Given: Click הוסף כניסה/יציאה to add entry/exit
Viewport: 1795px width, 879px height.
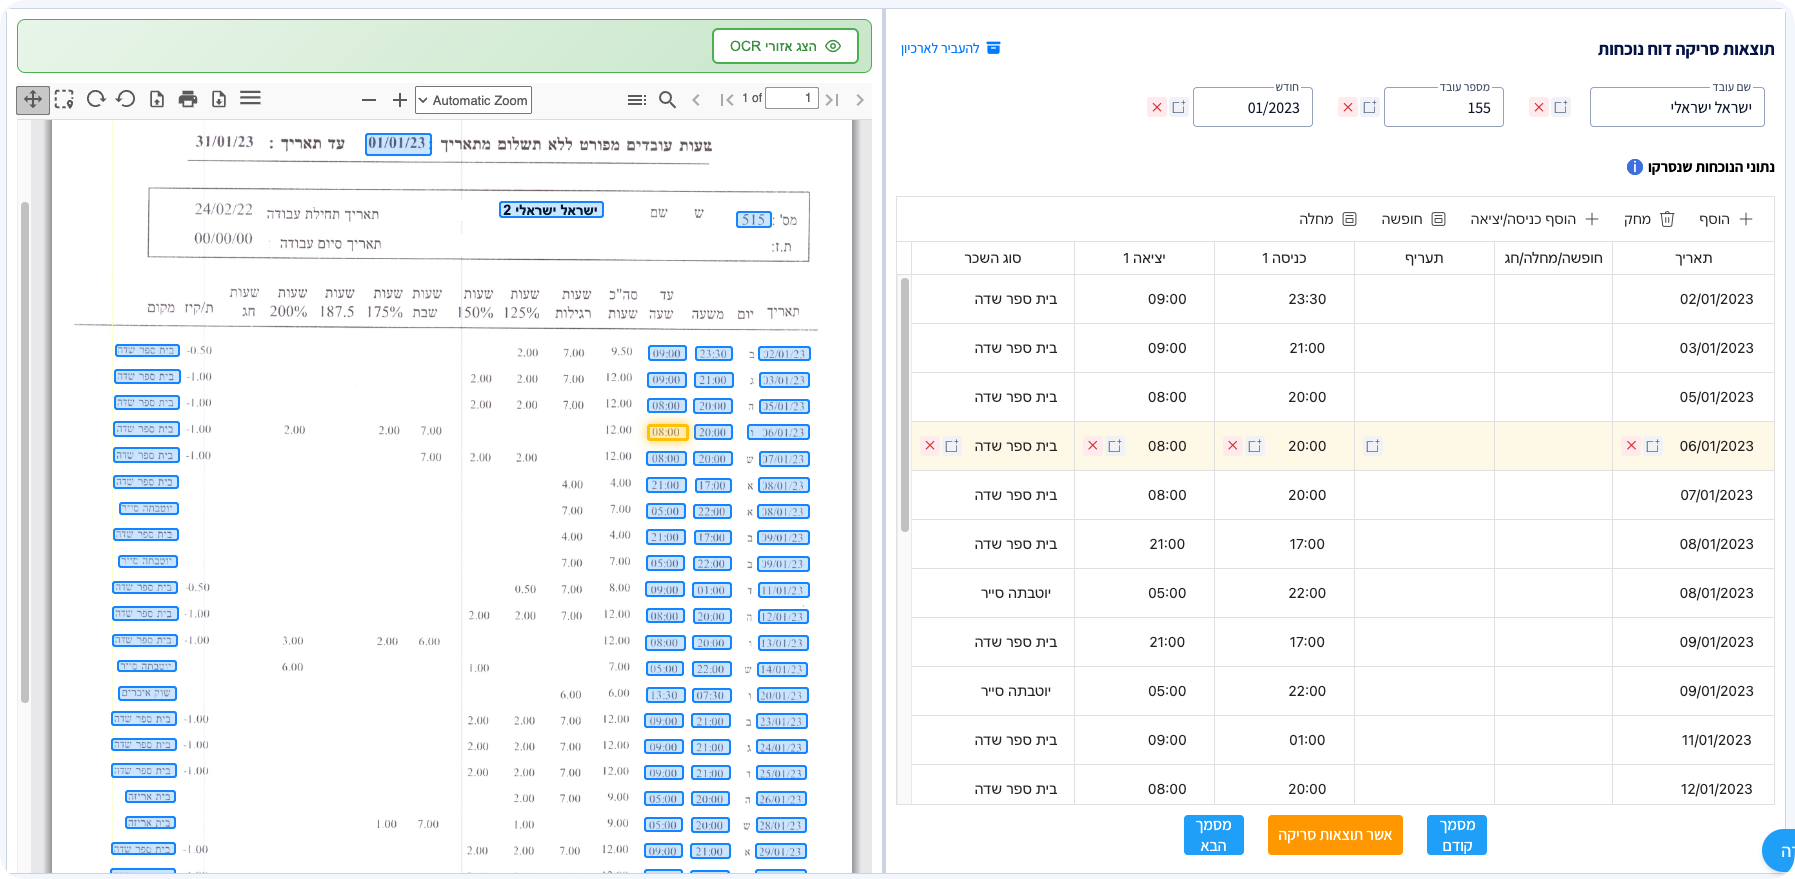Looking at the screenshot, I should point(1534,219).
